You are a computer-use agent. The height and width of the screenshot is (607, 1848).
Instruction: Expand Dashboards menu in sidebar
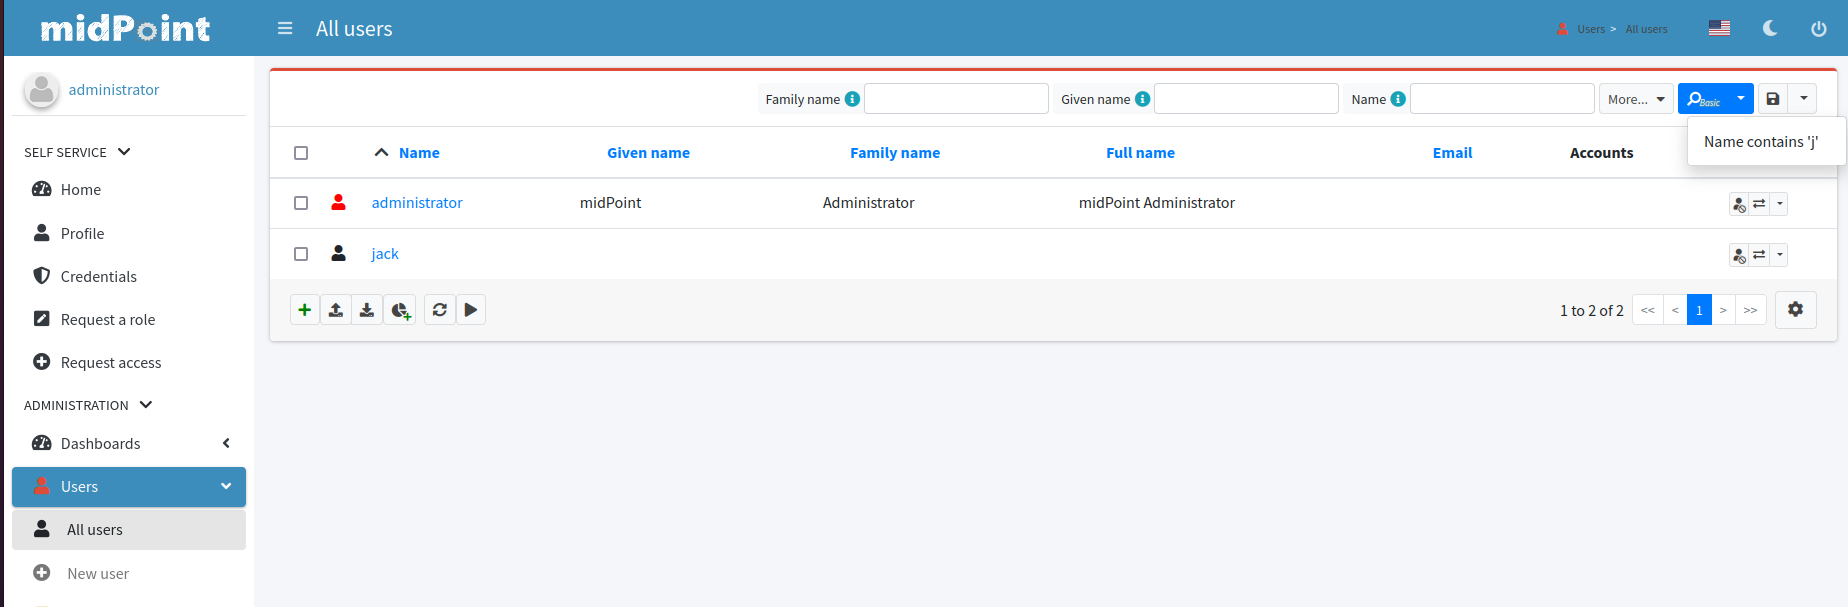pos(129,443)
